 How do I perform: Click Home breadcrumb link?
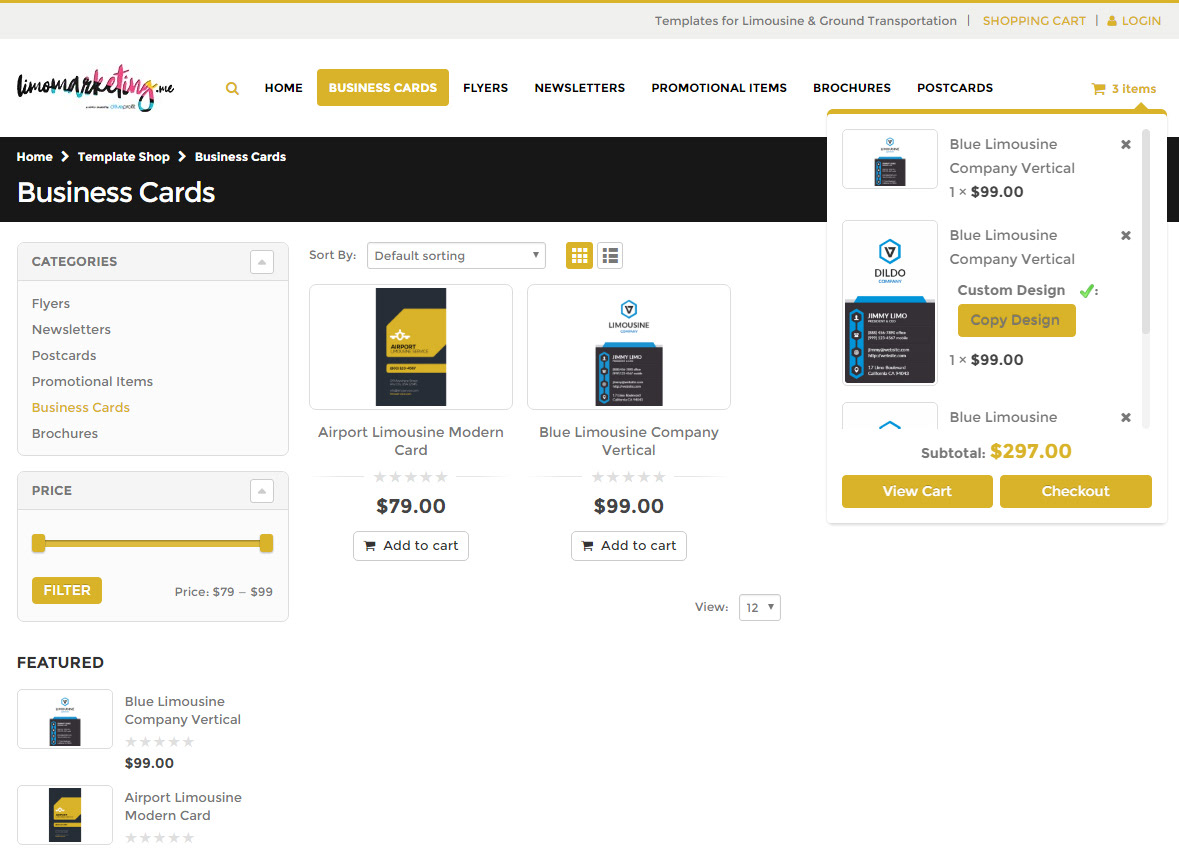pos(35,156)
